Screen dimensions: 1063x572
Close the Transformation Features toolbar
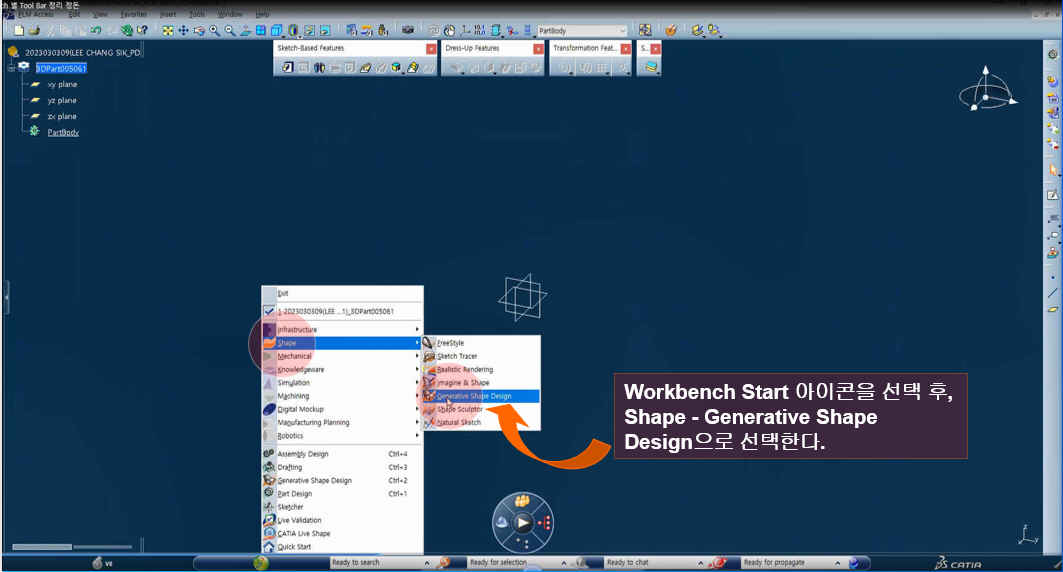(x=626, y=49)
